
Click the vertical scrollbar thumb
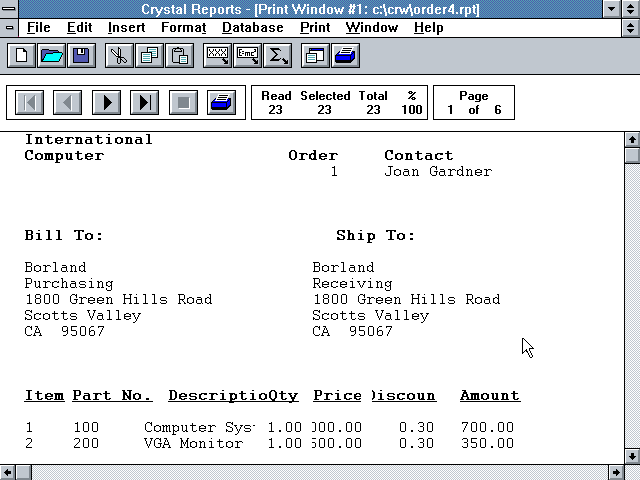point(632,156)
